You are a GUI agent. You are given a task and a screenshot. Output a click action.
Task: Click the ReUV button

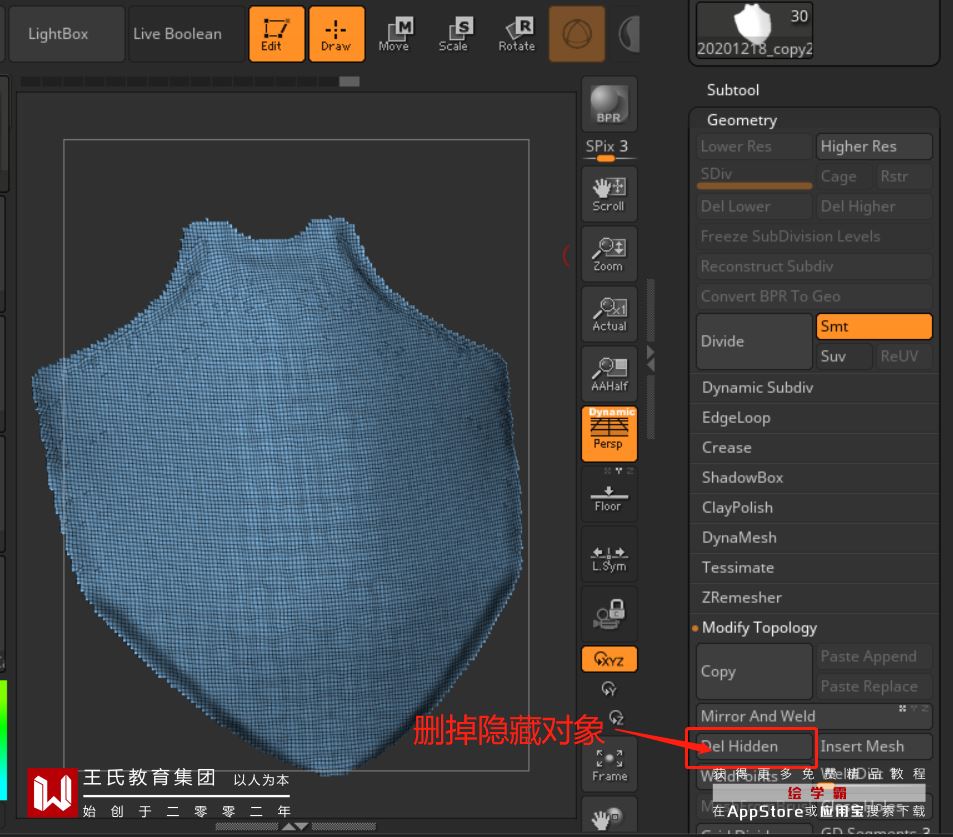pyautogui.click(x=904, y=356)
